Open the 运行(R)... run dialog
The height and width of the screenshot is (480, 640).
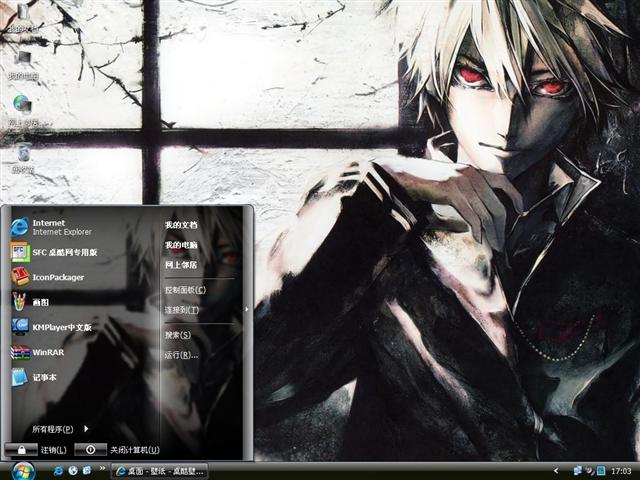tap(182, 355)
